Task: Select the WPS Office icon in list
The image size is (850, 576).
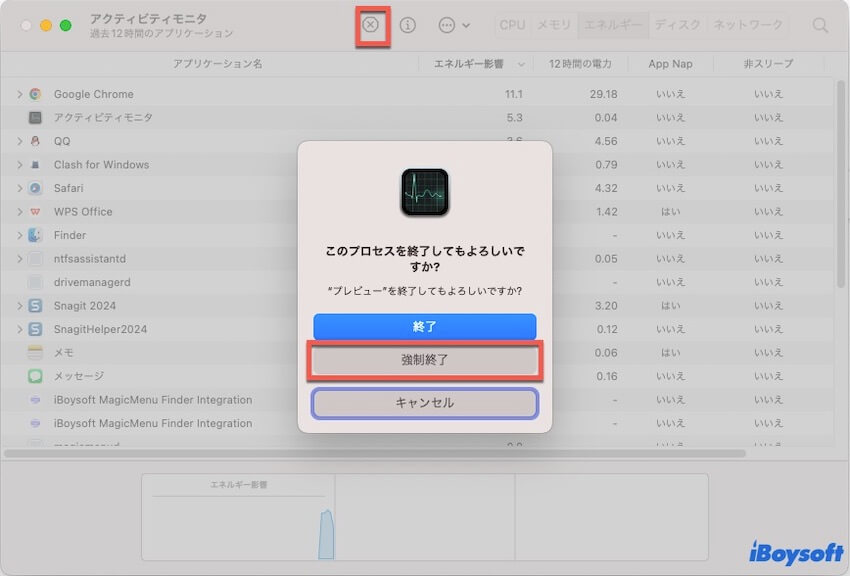Action: [36, 212]
